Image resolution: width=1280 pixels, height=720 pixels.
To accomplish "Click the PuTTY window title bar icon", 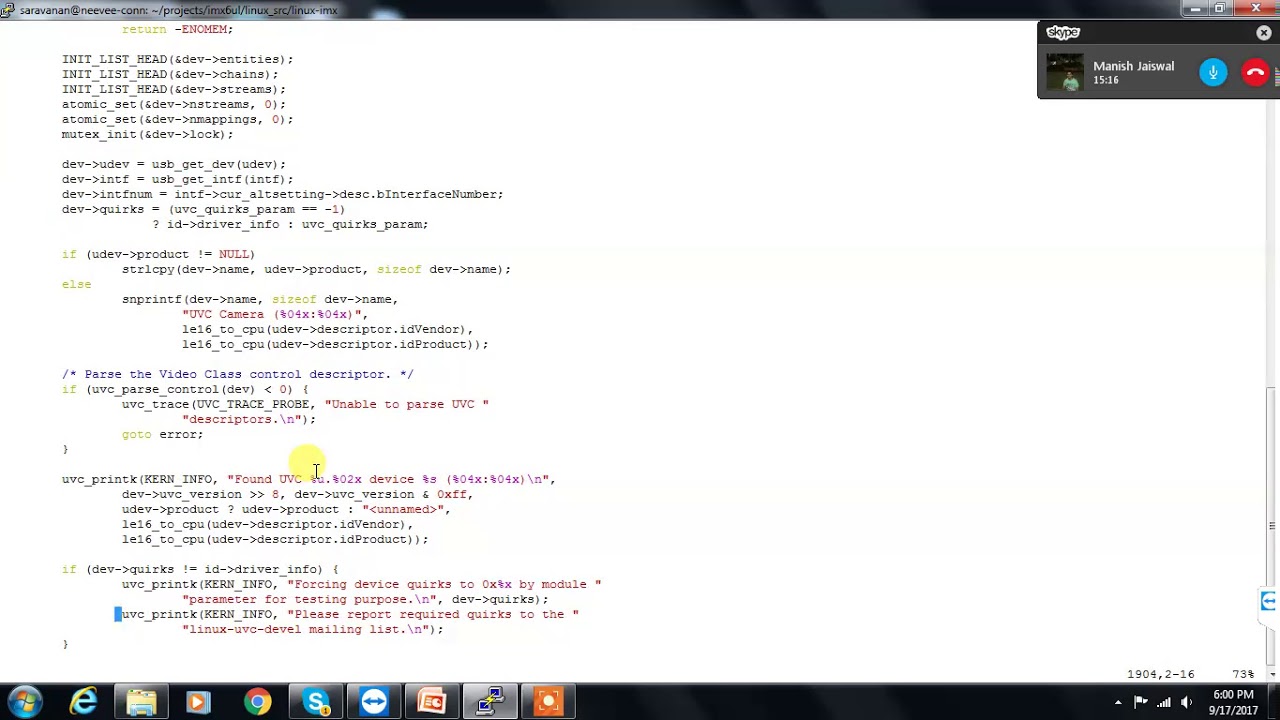I will point(7,10).
